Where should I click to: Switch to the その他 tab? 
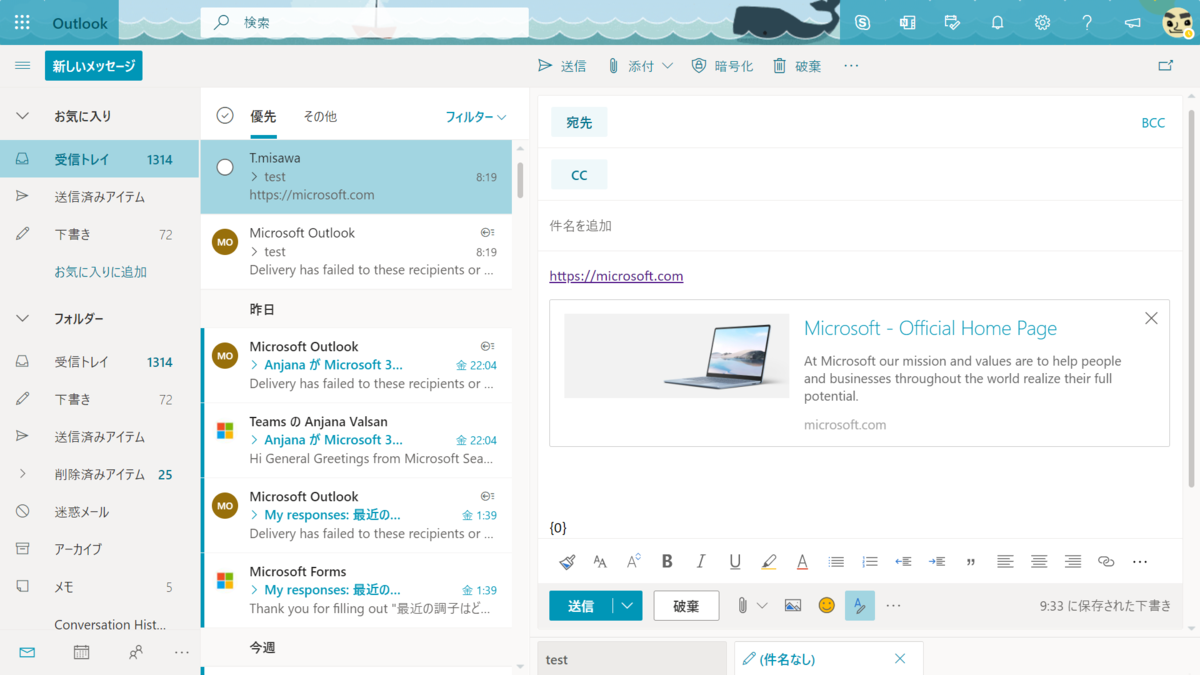click(320, 117)
